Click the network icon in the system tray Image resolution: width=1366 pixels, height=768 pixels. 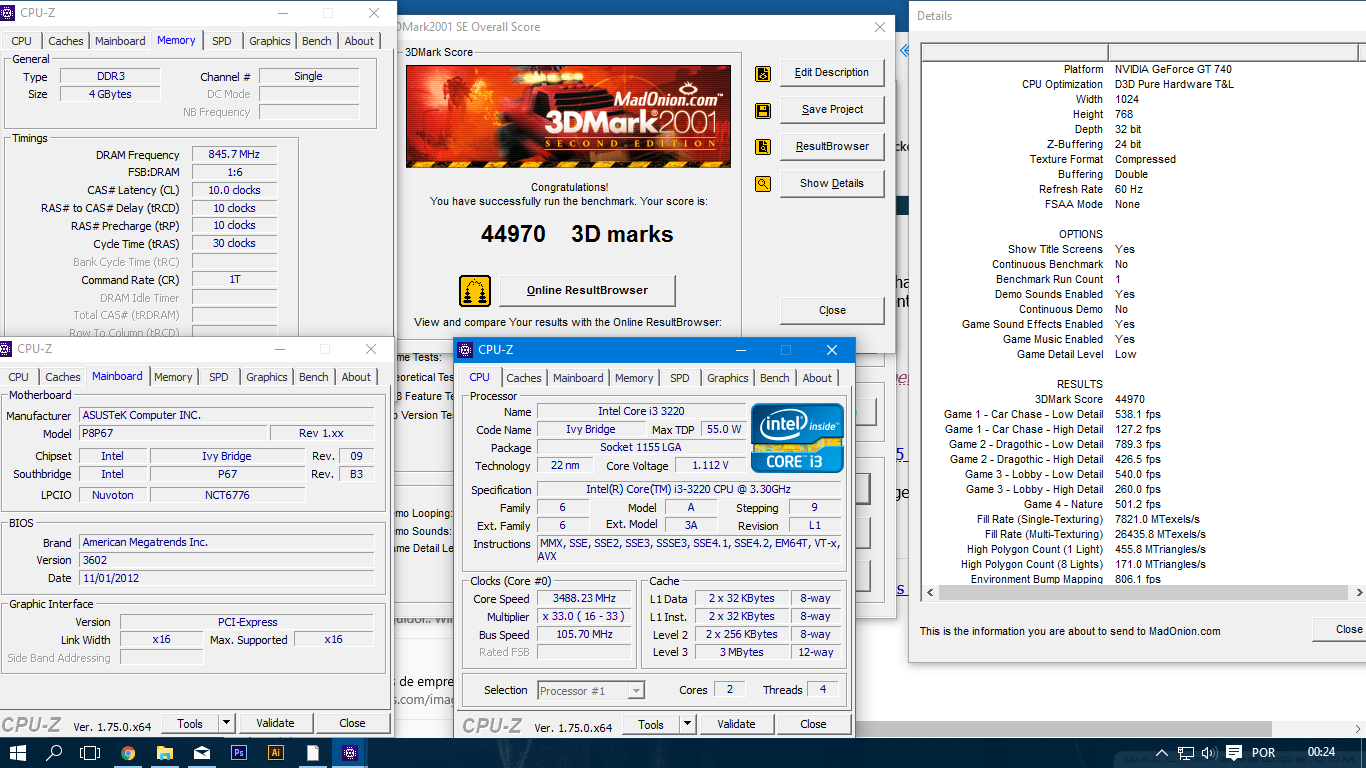1186,753
